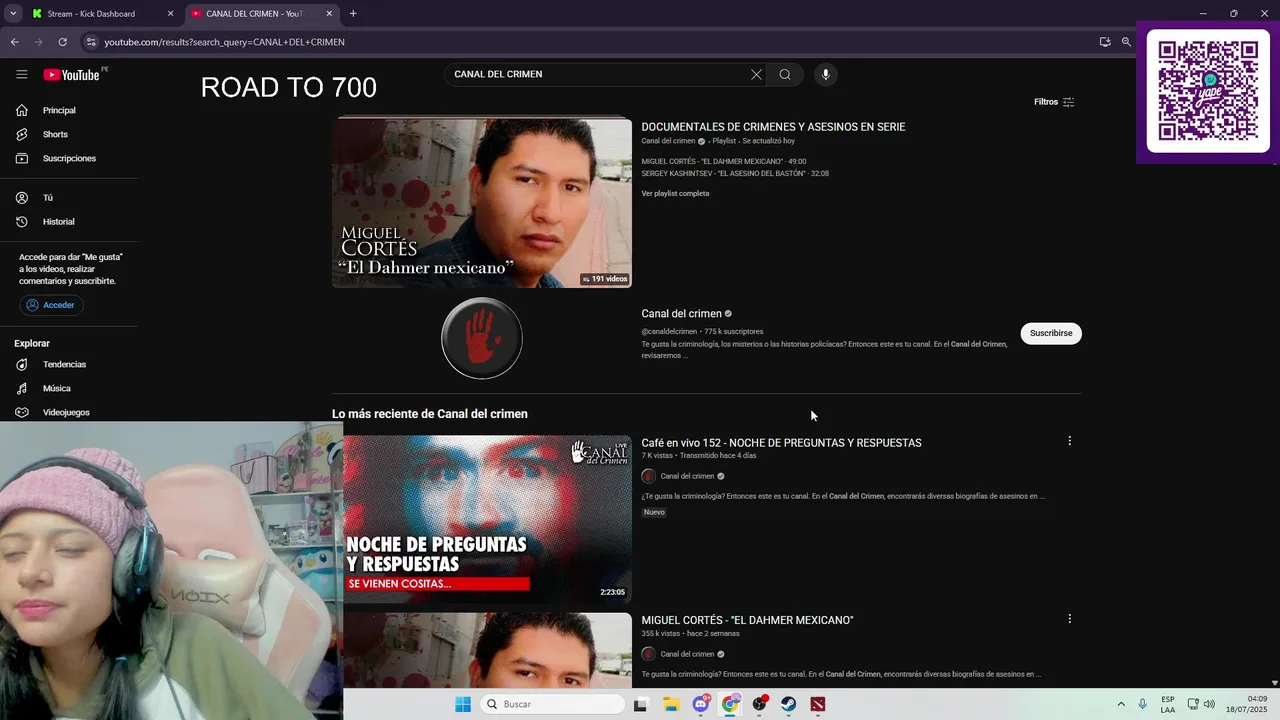Click the taskbar Buscar search box
Viewport: 1280px width, 720px height.
pyautogui.click(x=552, y=704)
